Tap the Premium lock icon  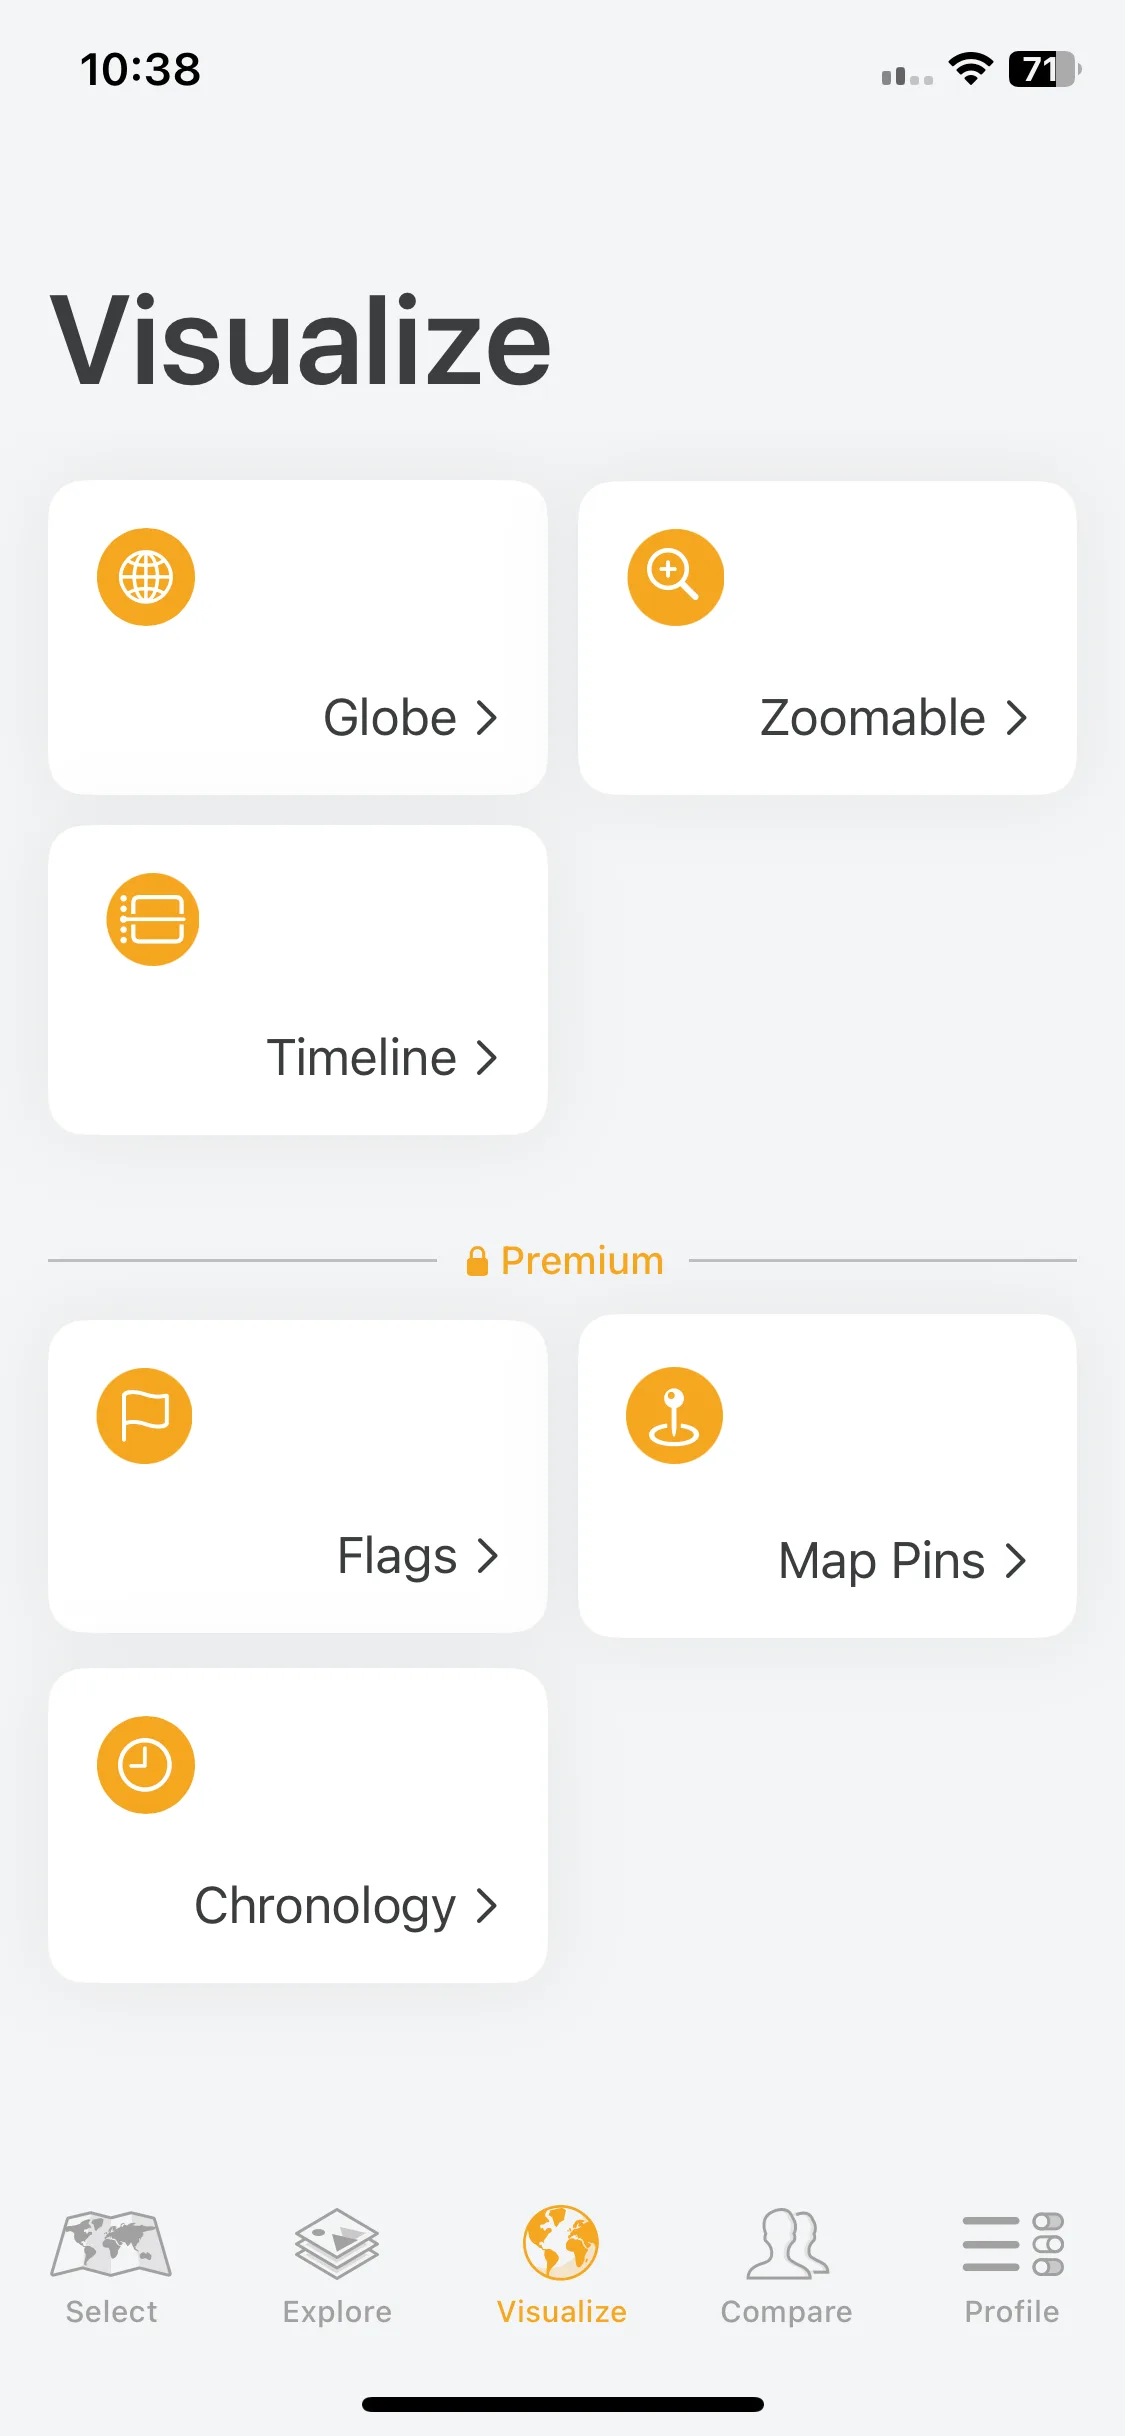coord(478,1261)
